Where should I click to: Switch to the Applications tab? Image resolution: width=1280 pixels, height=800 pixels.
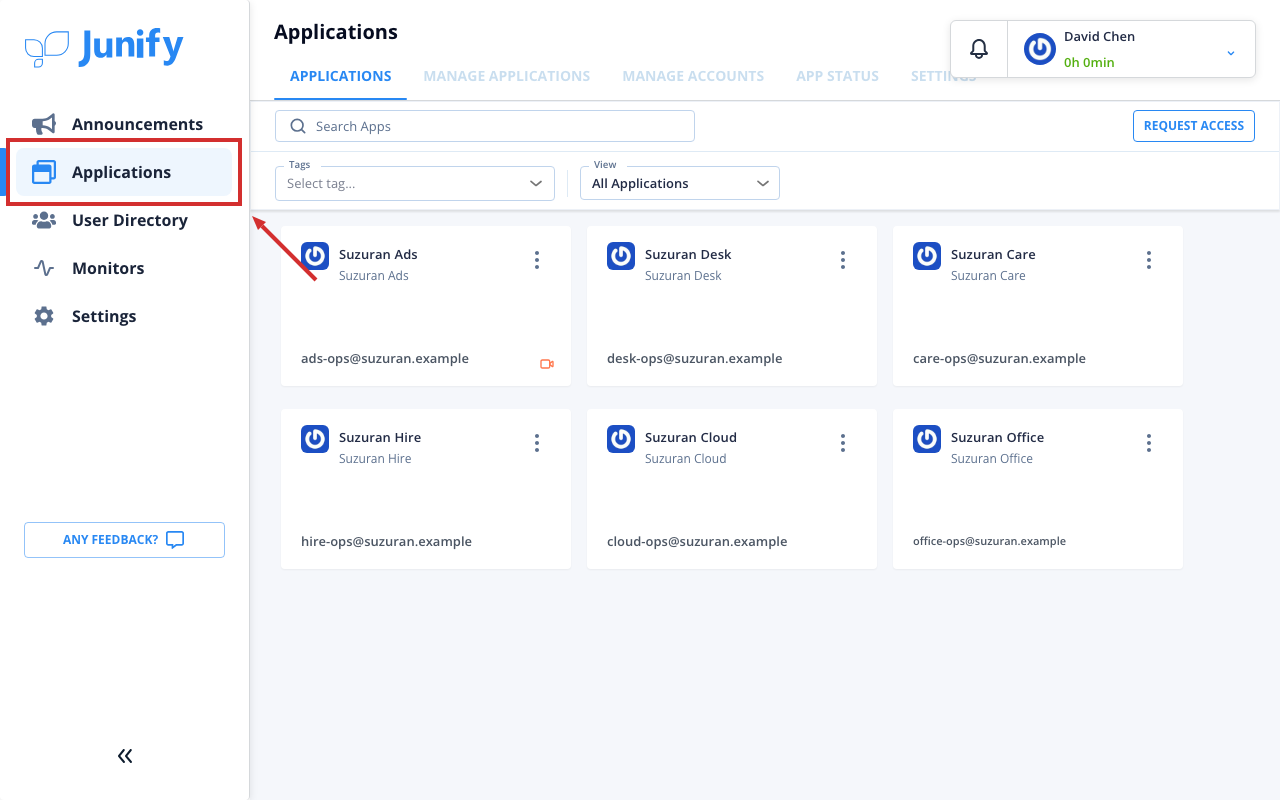click(x=340, y=76)
